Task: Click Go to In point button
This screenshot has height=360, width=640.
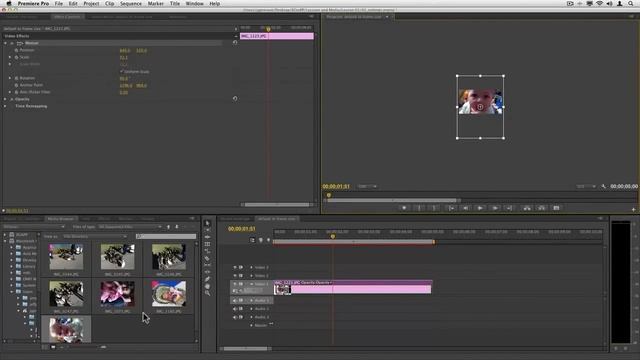Action: (x=451, y=208)
